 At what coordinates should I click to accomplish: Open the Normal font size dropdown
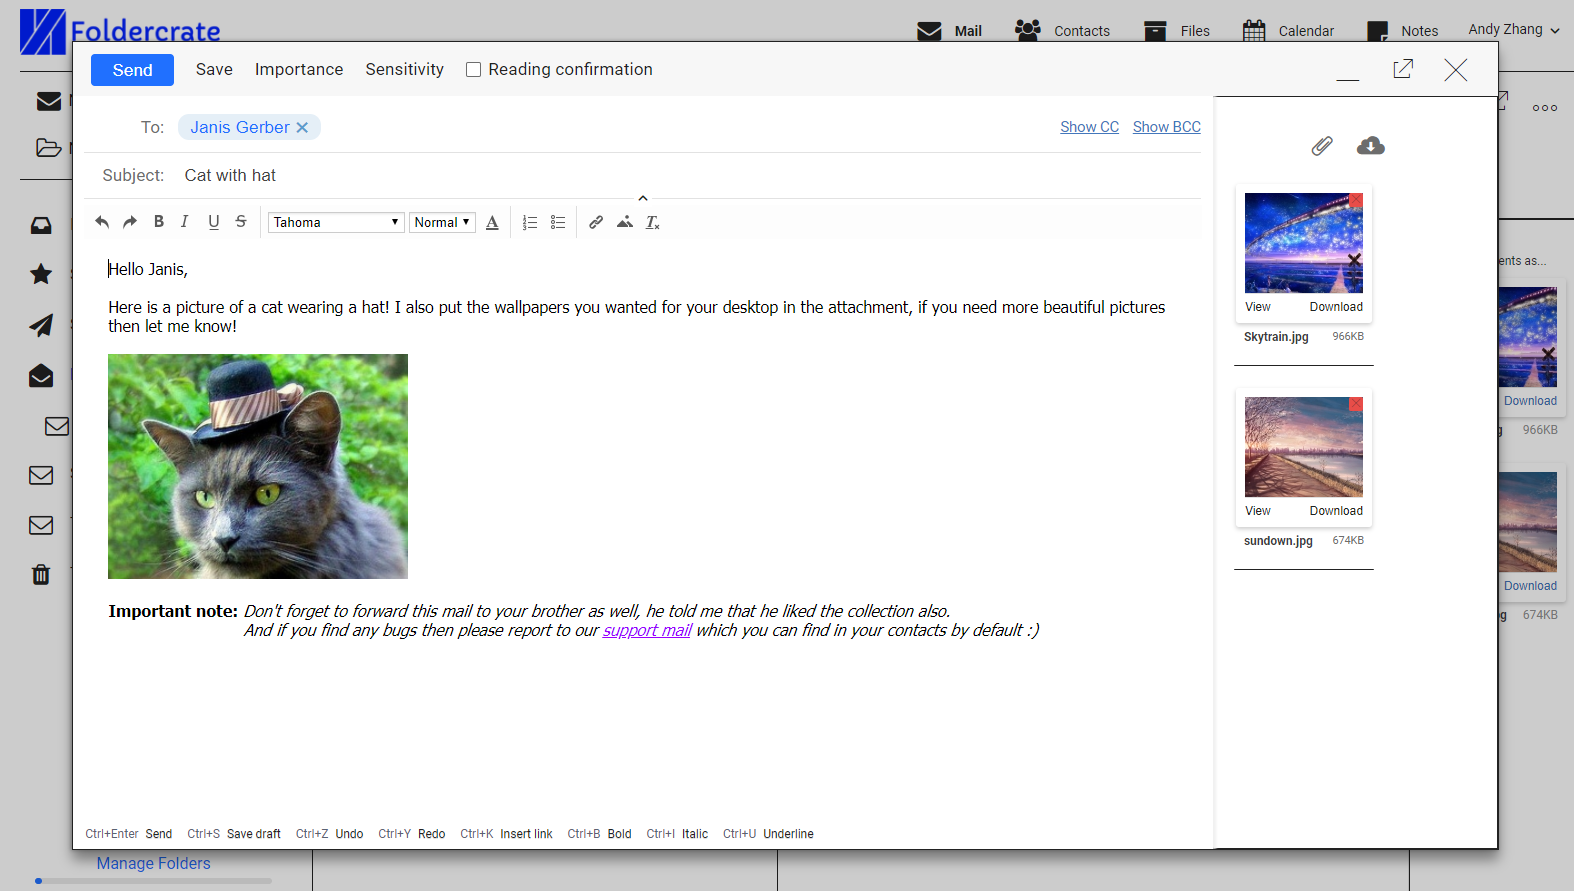[442, 222]
